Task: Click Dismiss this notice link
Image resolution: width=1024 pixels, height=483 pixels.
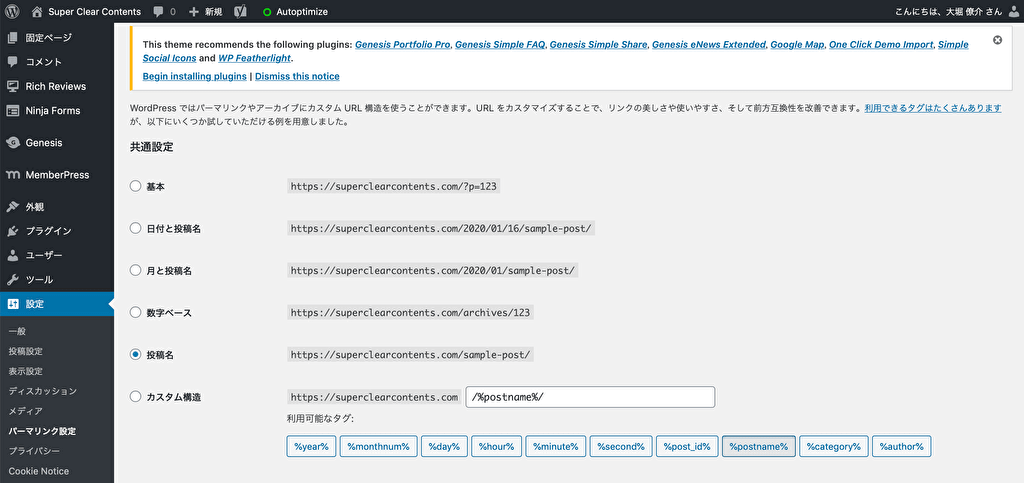Action: point(297,76)
